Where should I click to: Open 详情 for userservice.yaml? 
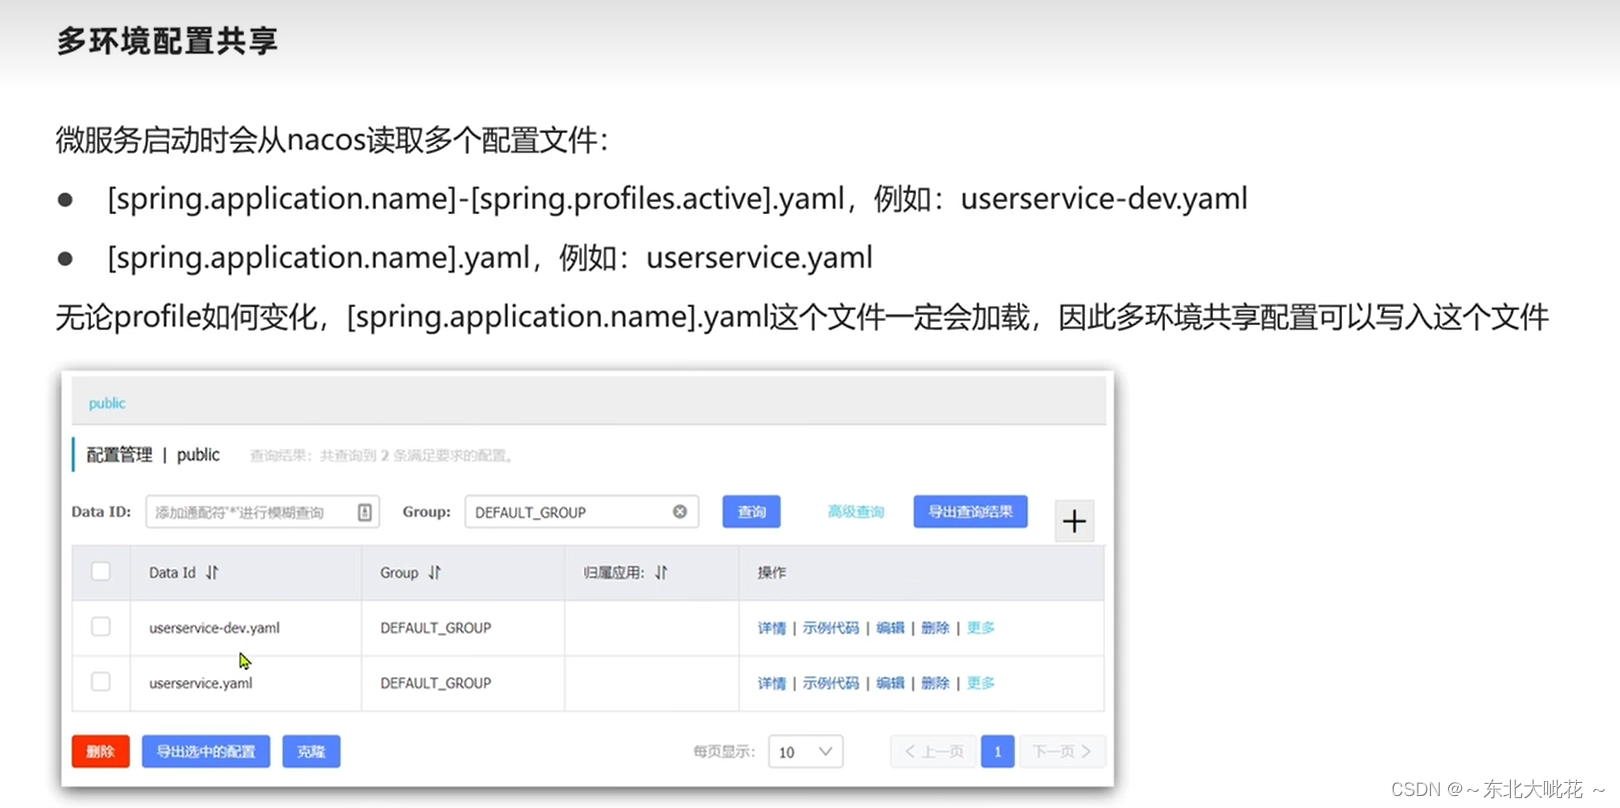(x=772, y=683)
